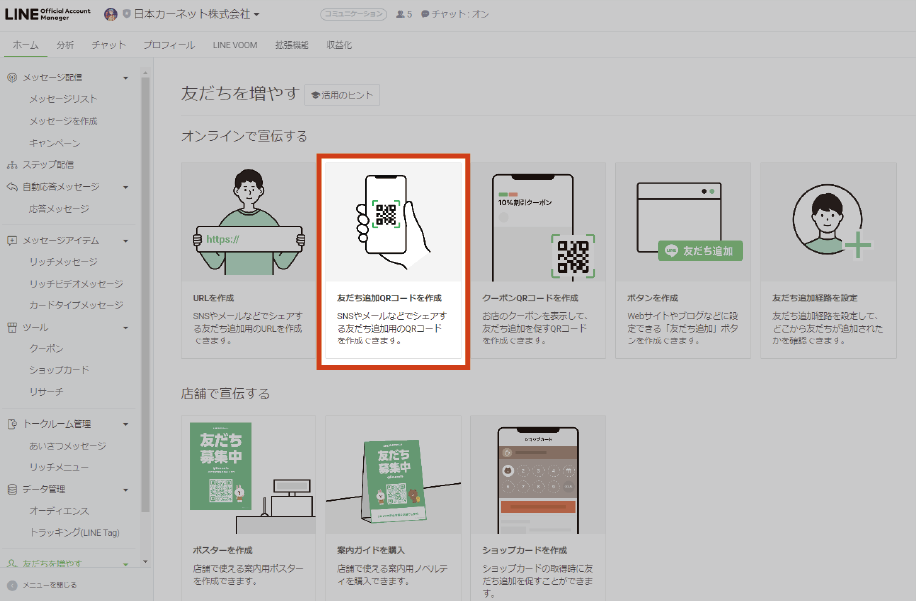Open メッセージリスト in the sidebar
The image size is (916, 601).
pyautogui.click(x=63, y=99)
